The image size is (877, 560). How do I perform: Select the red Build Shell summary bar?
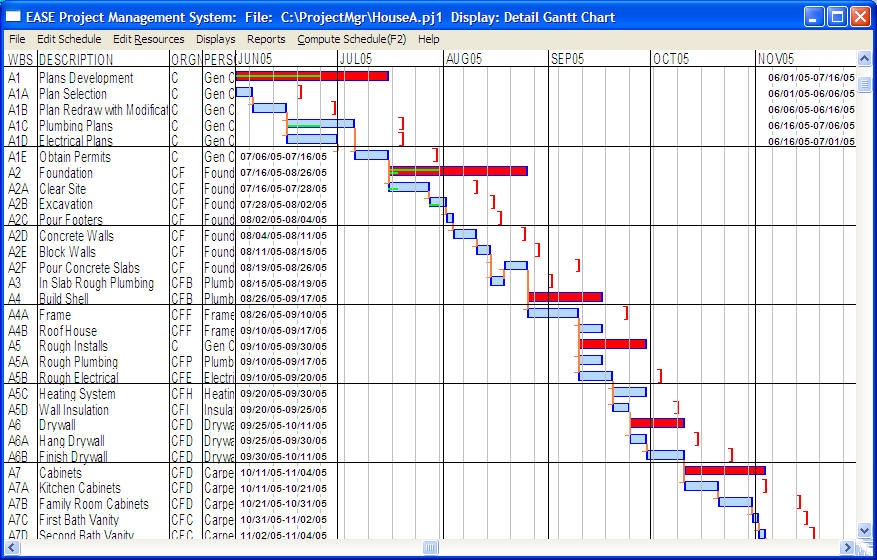pyautogui.click(x=565, y=297)
